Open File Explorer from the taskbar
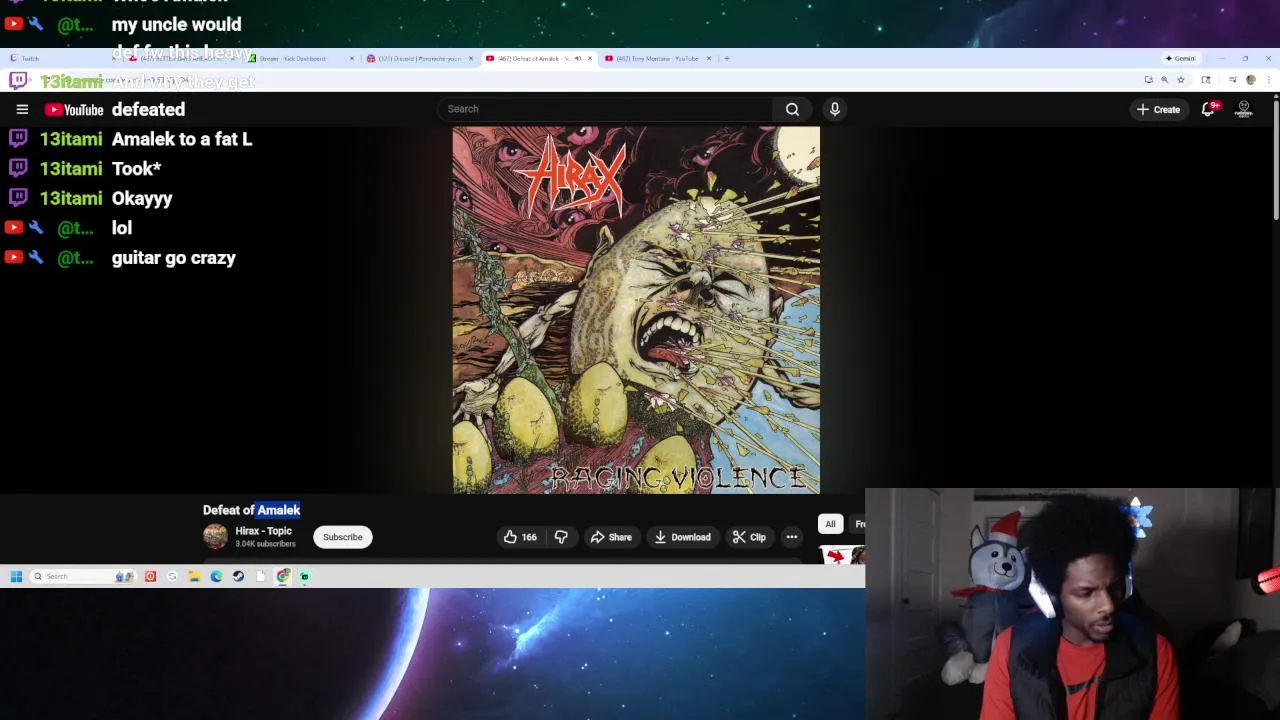This screenshot has height=720, width=1280. click(x=194, y=576)
